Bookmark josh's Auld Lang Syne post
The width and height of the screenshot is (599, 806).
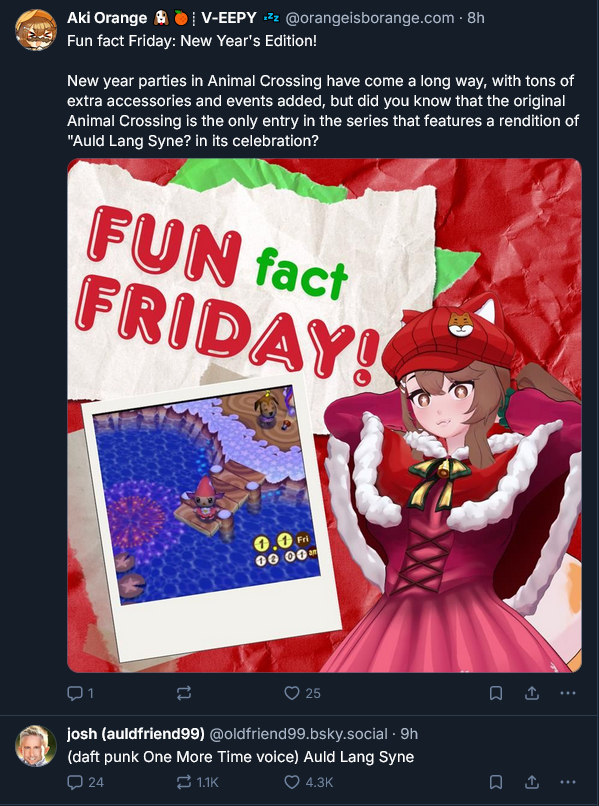click(x=496, y=782)
